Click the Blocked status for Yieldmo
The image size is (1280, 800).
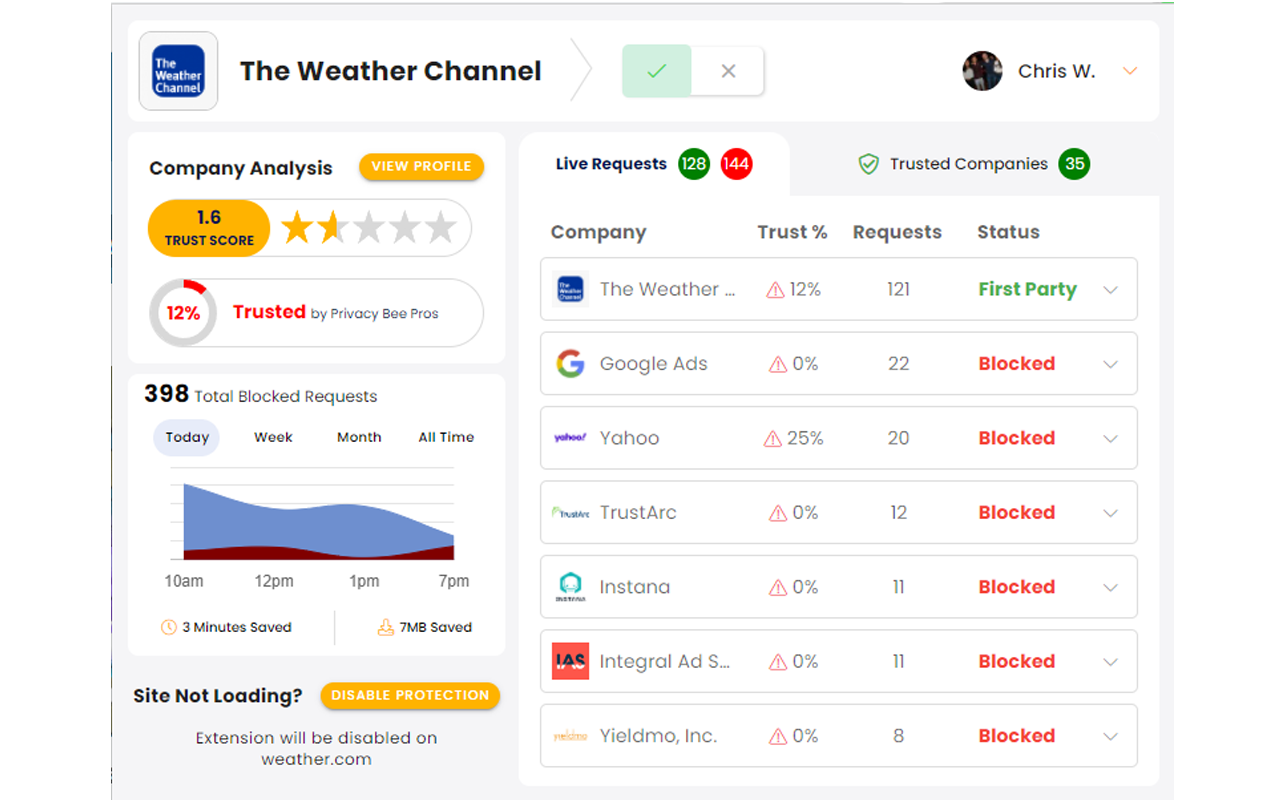coord(1017,736)
